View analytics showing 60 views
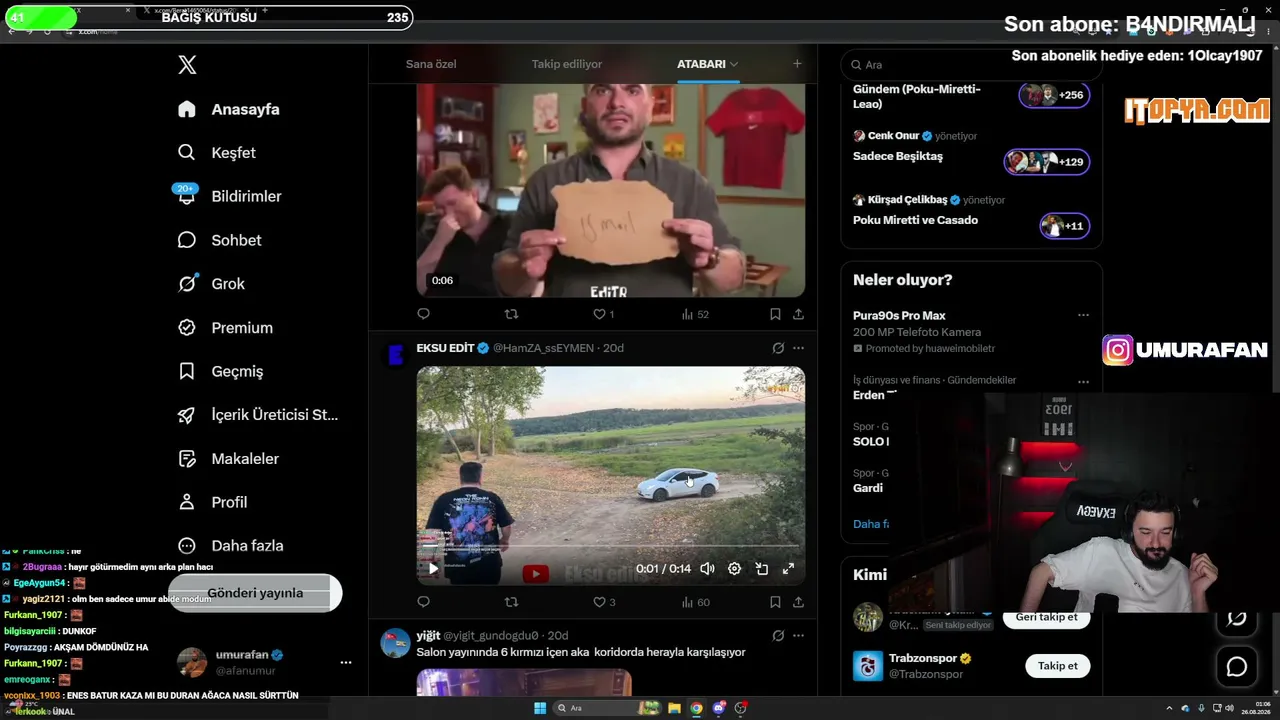Viewport: 1280px width, 720px height. [695, 602]
